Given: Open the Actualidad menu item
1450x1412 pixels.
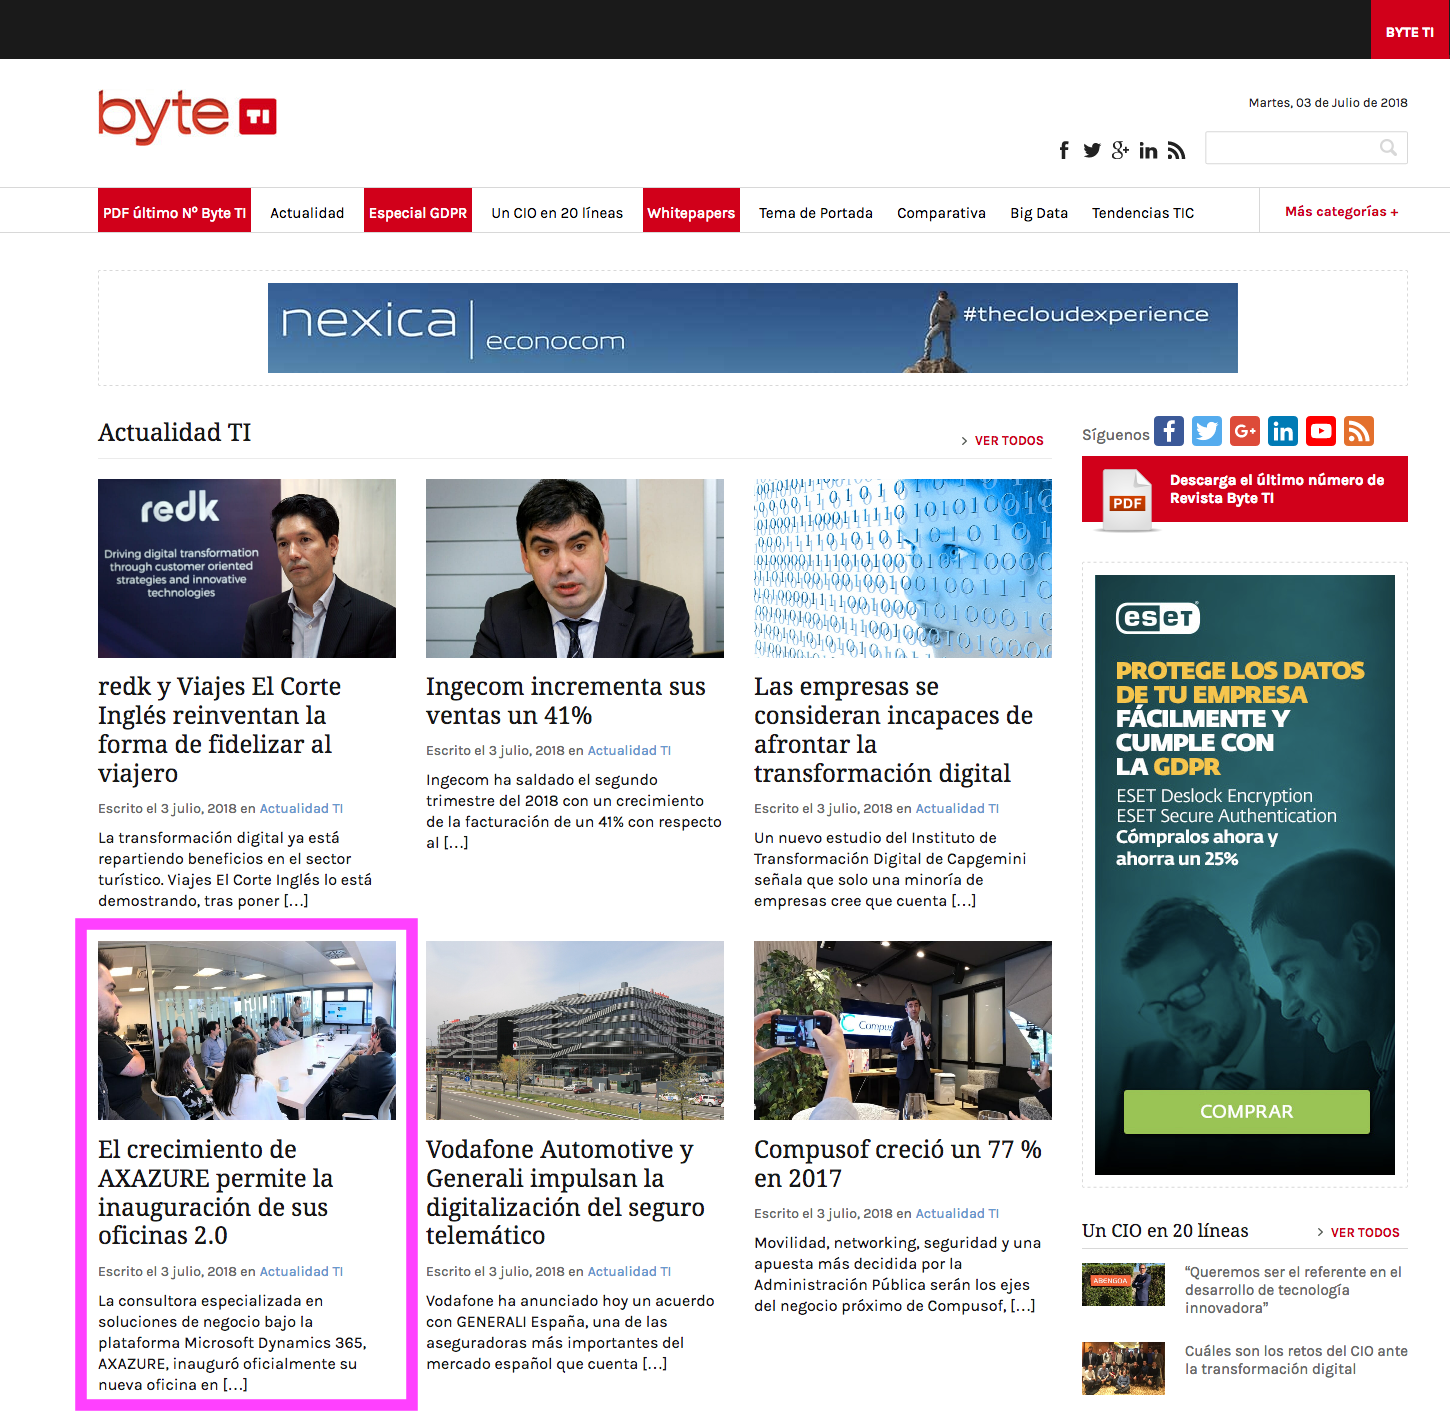Looking at the screenshot, I should click(x=307, y=213).
